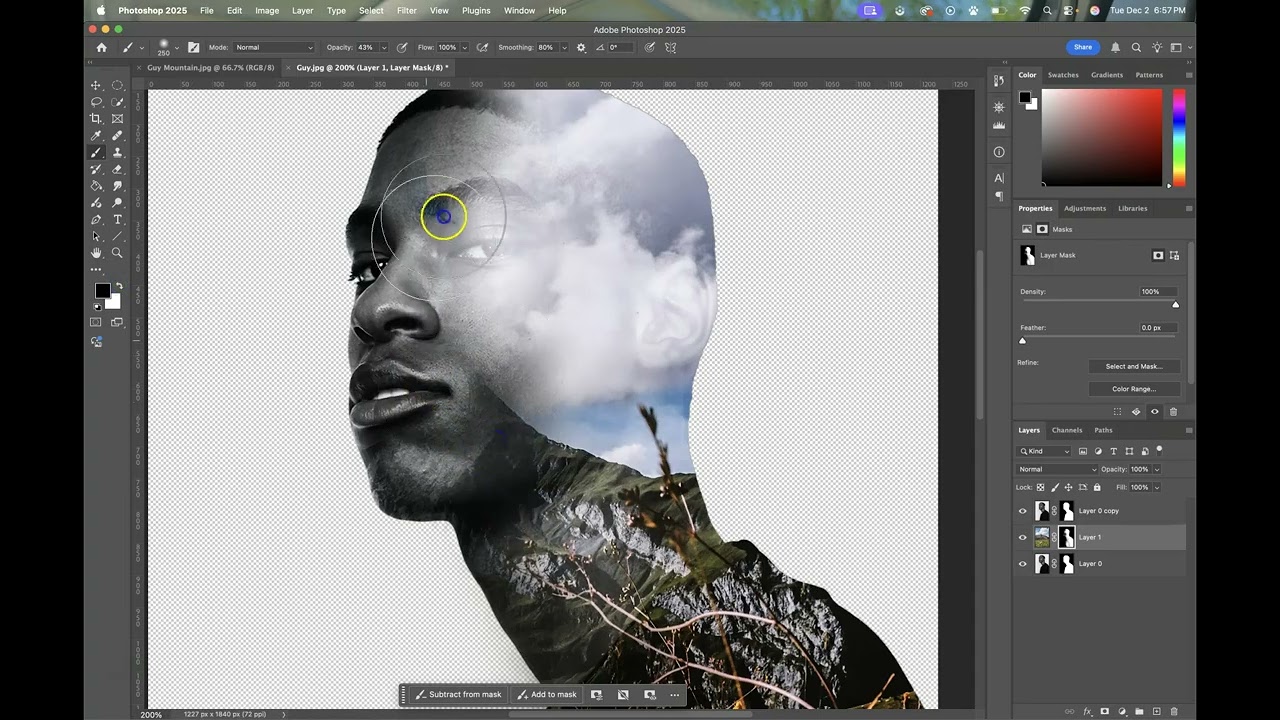The height and width of the screenshot is (720, 1280).
Task: Select the Eyedropper tool
Action: click(x=96, y=136)
